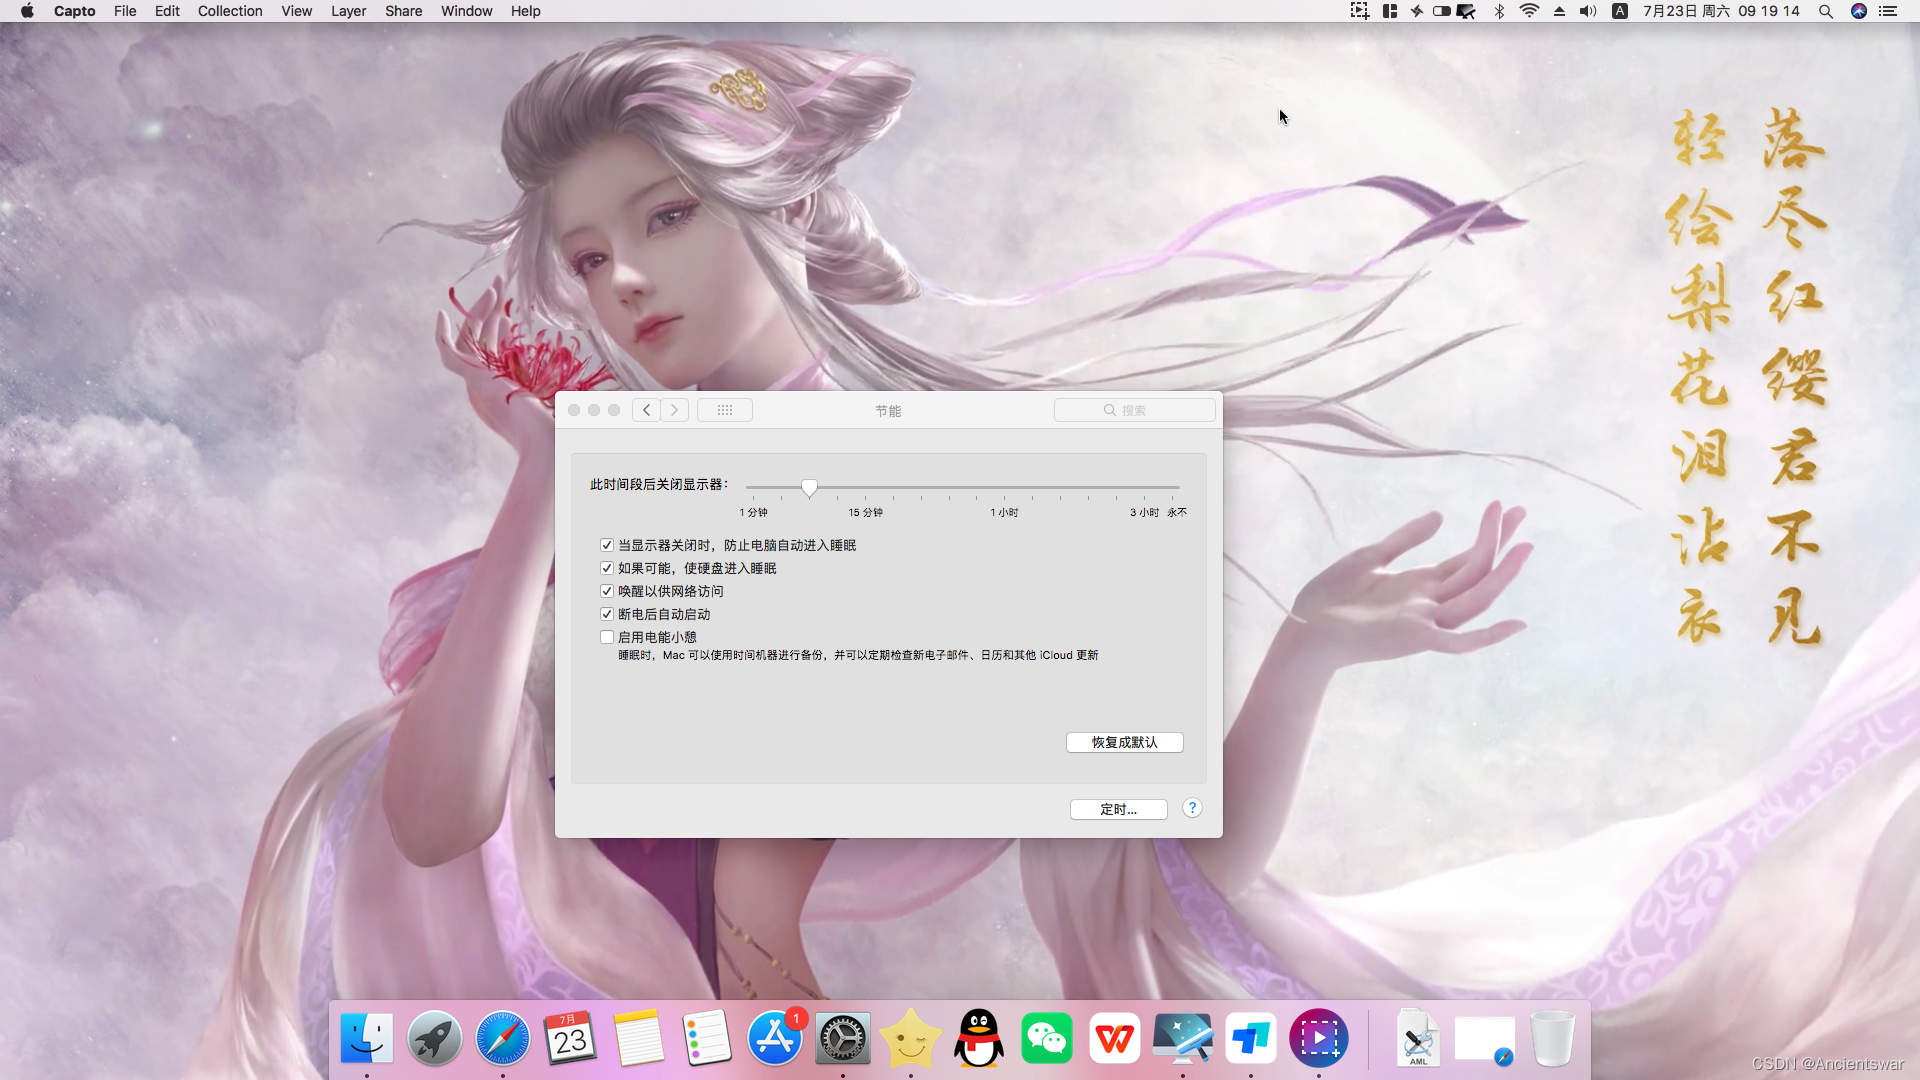The image size is (1920, 1080).
Task: Open the input source menu icon
Action: pos(1620,11)
